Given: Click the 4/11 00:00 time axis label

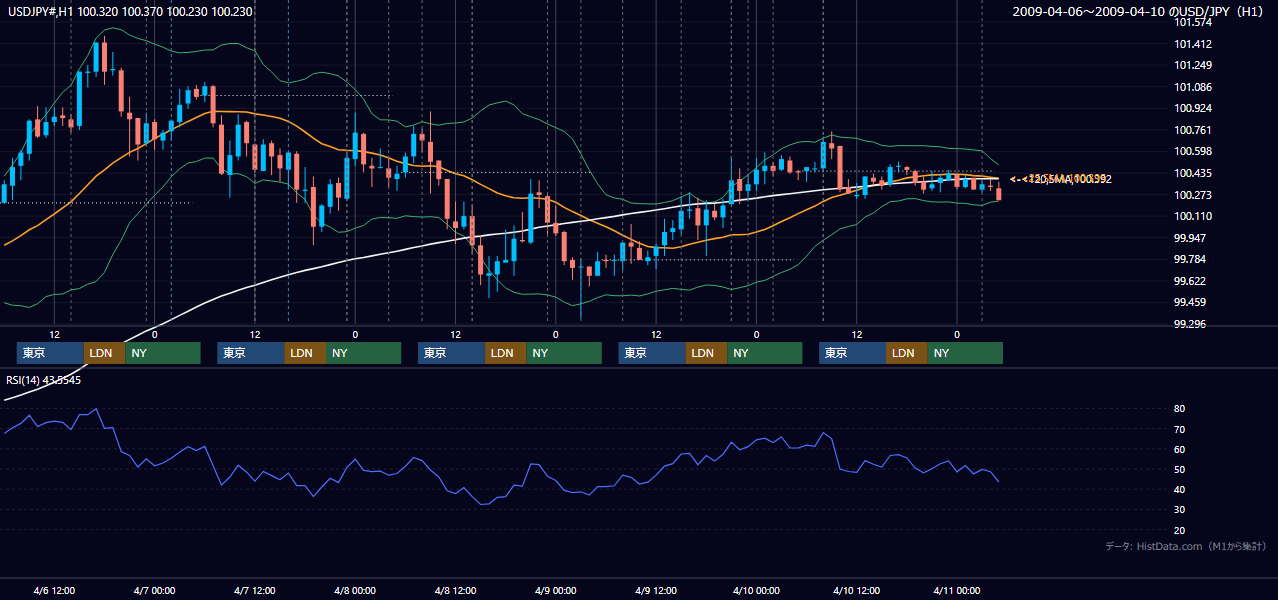Looking at the screenshot, I should 956,590.
